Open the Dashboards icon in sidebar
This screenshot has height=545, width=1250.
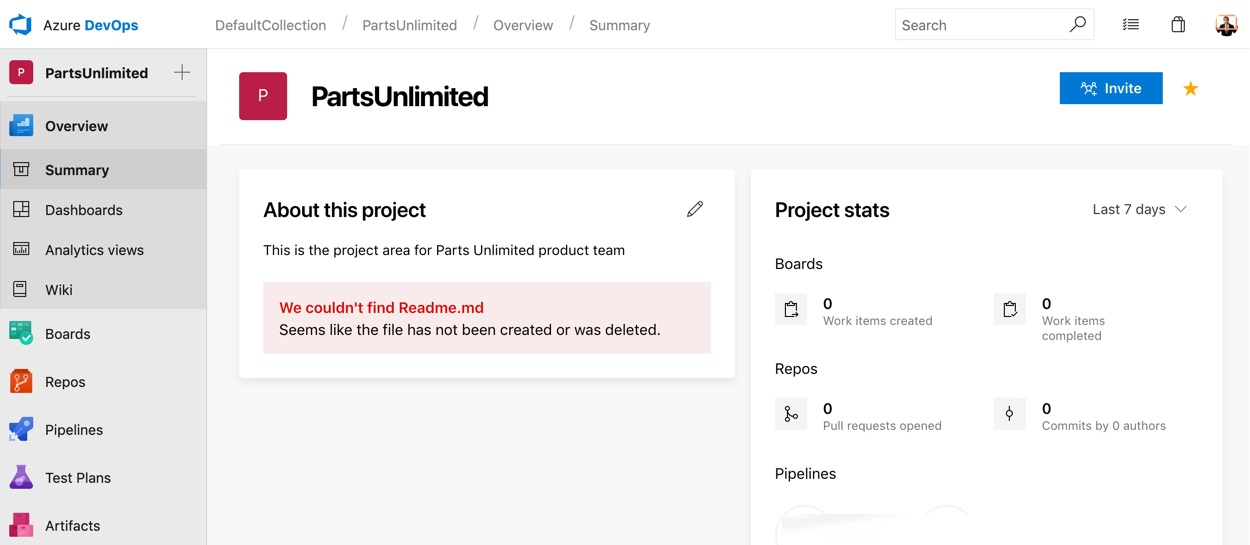click(x=21, y=210)
